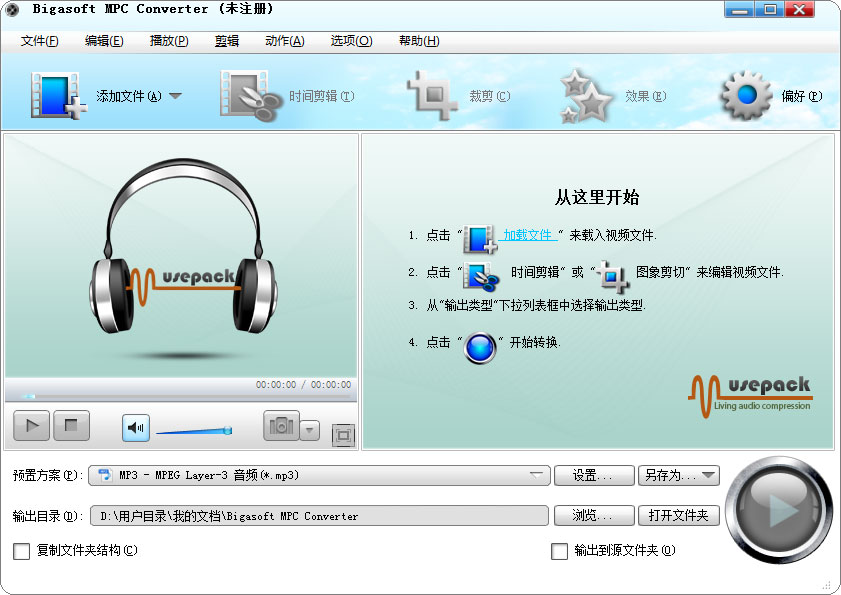
Task: Click the 浏览... browse button
Action: [594, 516]
